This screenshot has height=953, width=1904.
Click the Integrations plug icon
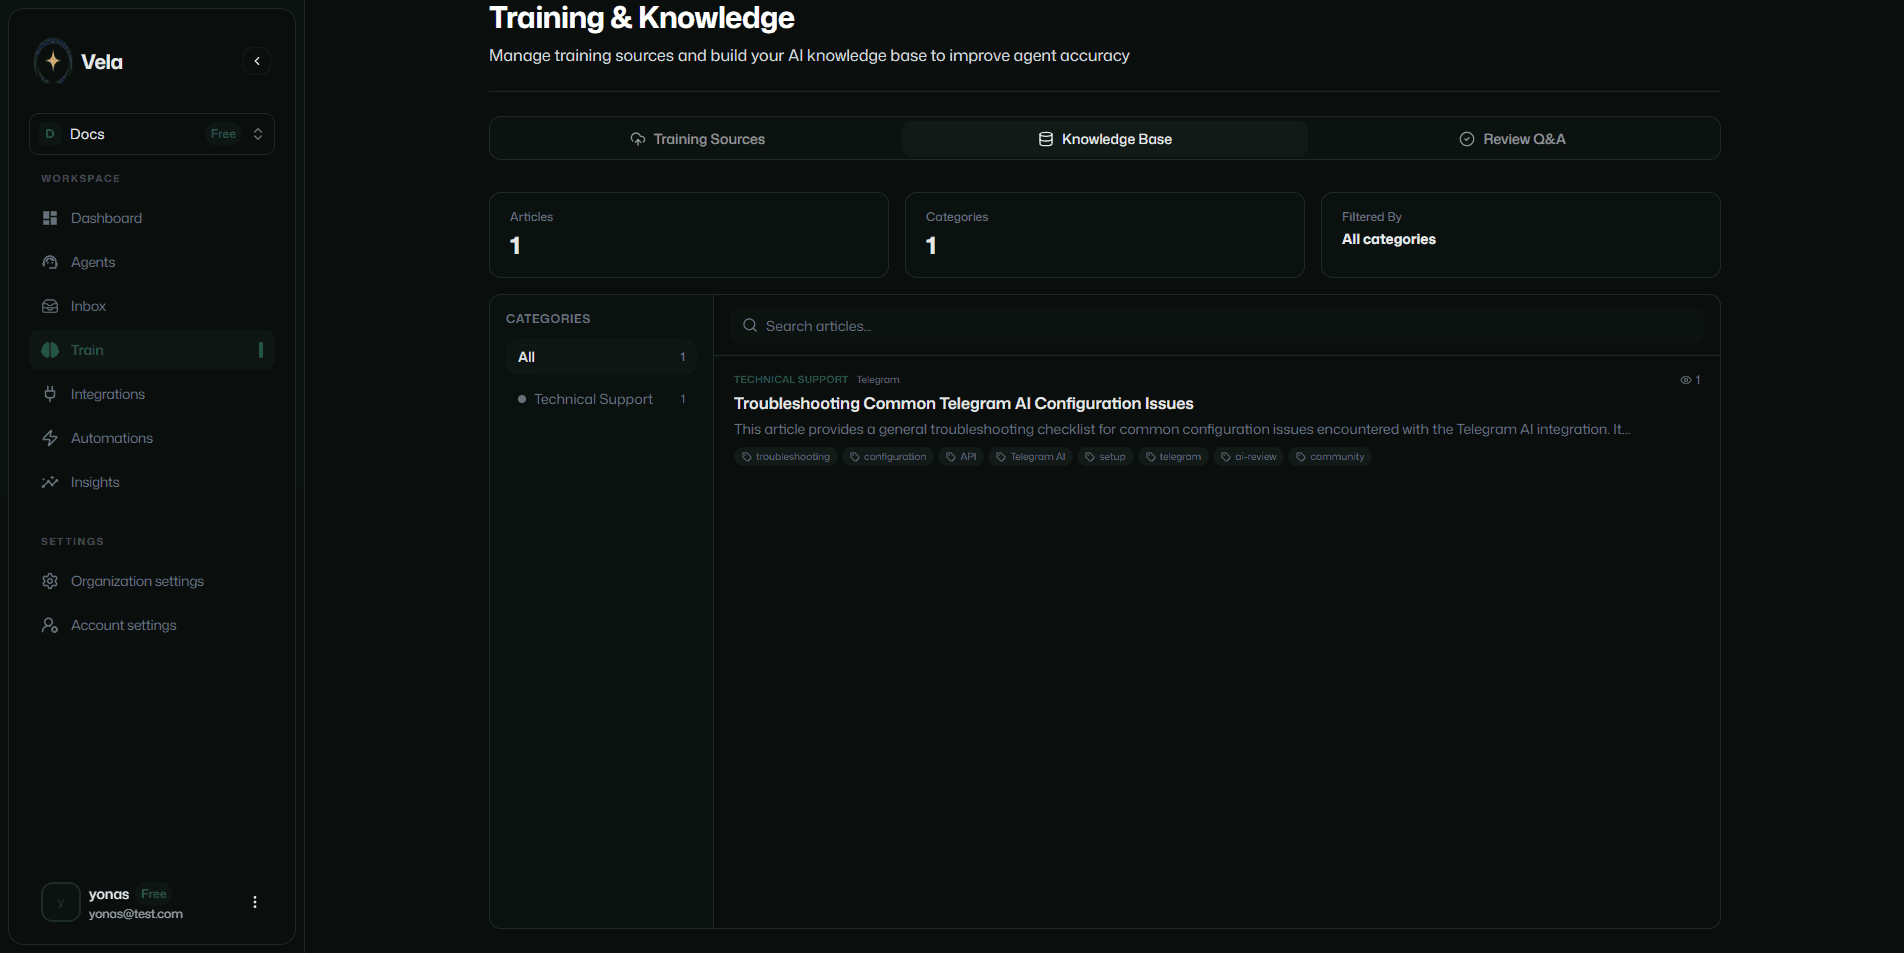[50, 394]
